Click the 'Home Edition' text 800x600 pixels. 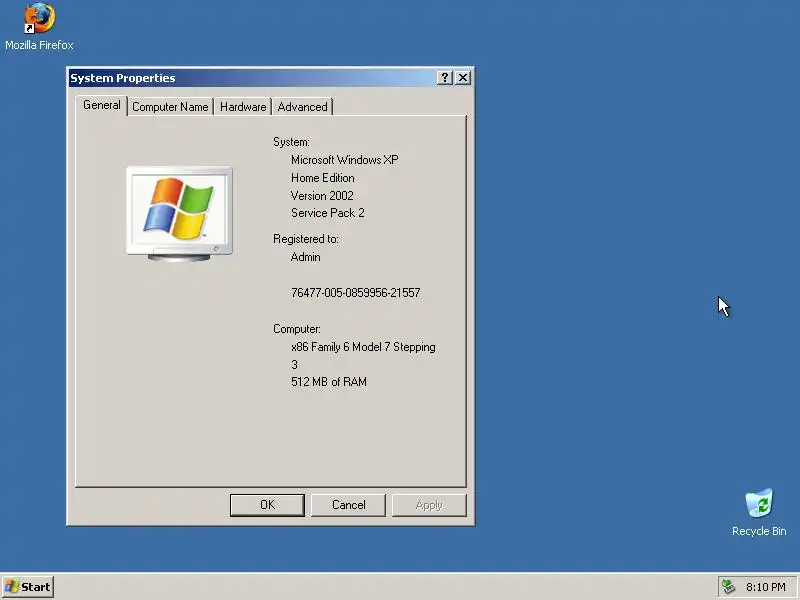pyautogui.click(x=322, y=178)
